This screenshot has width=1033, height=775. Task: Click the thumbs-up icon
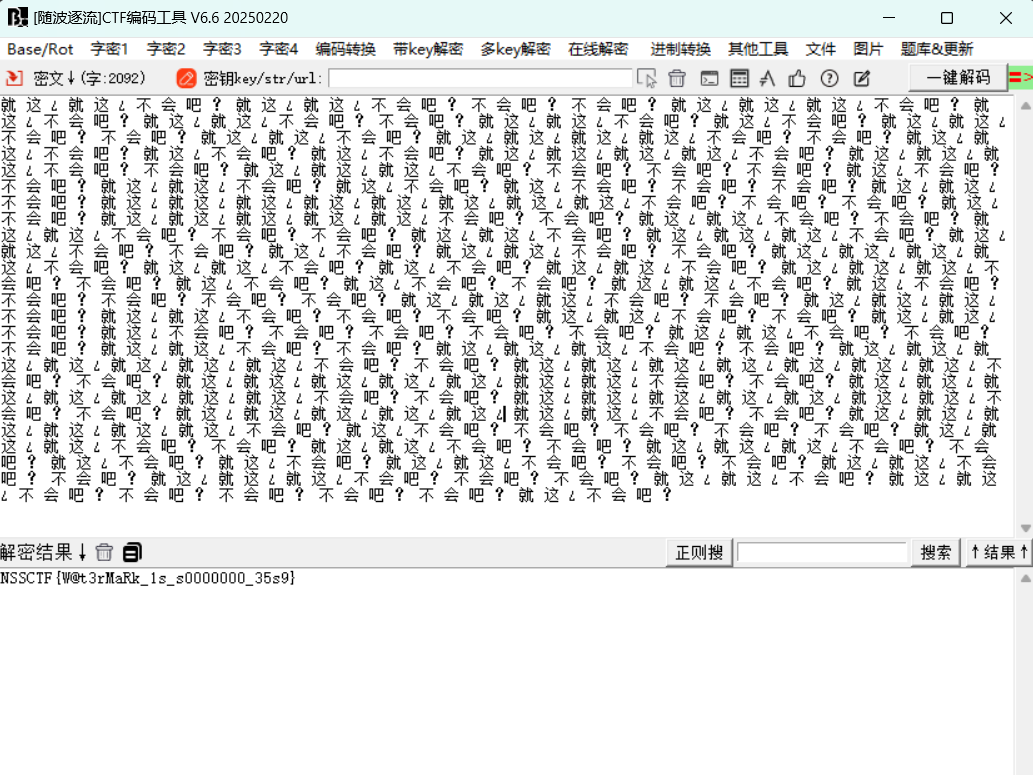797,78
